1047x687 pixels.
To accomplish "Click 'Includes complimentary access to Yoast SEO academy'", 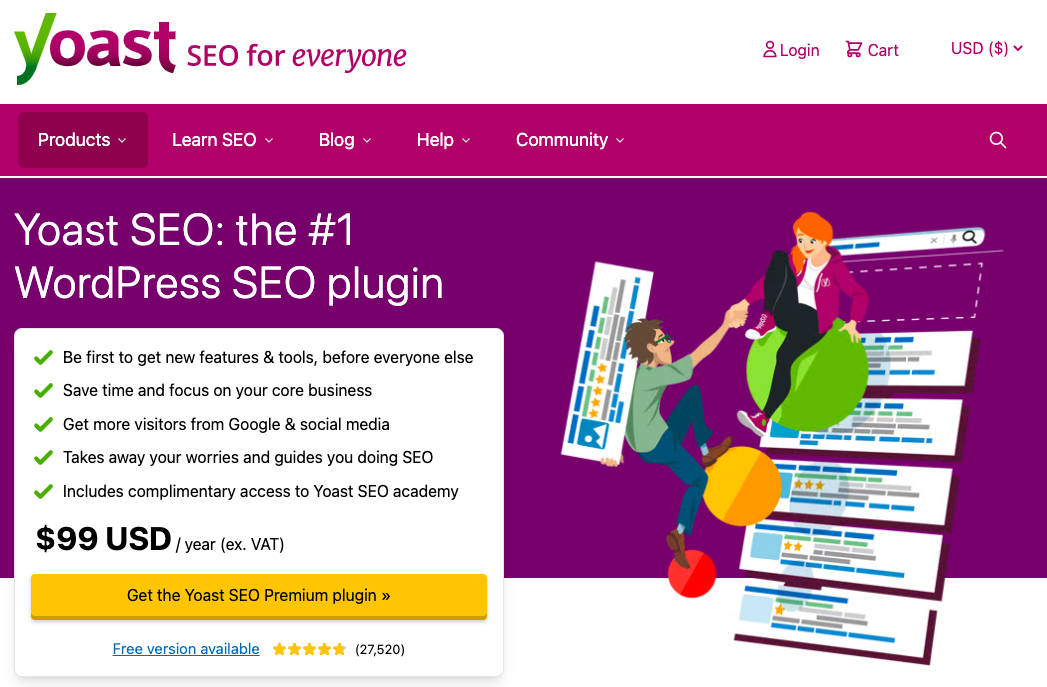I will pyautogui.click(x=260, y=491).
